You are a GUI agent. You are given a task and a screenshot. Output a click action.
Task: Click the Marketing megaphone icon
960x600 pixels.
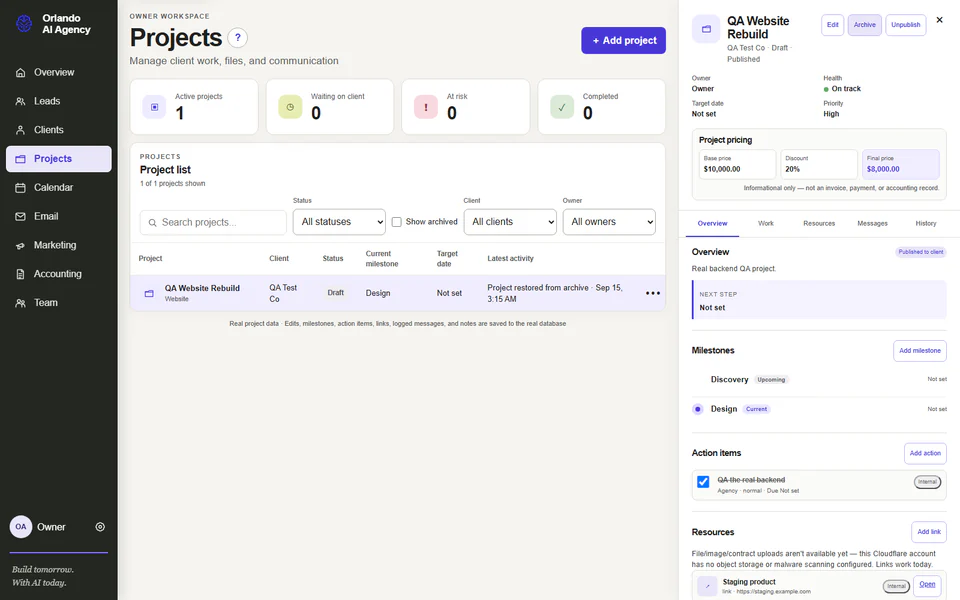[20, 245]
